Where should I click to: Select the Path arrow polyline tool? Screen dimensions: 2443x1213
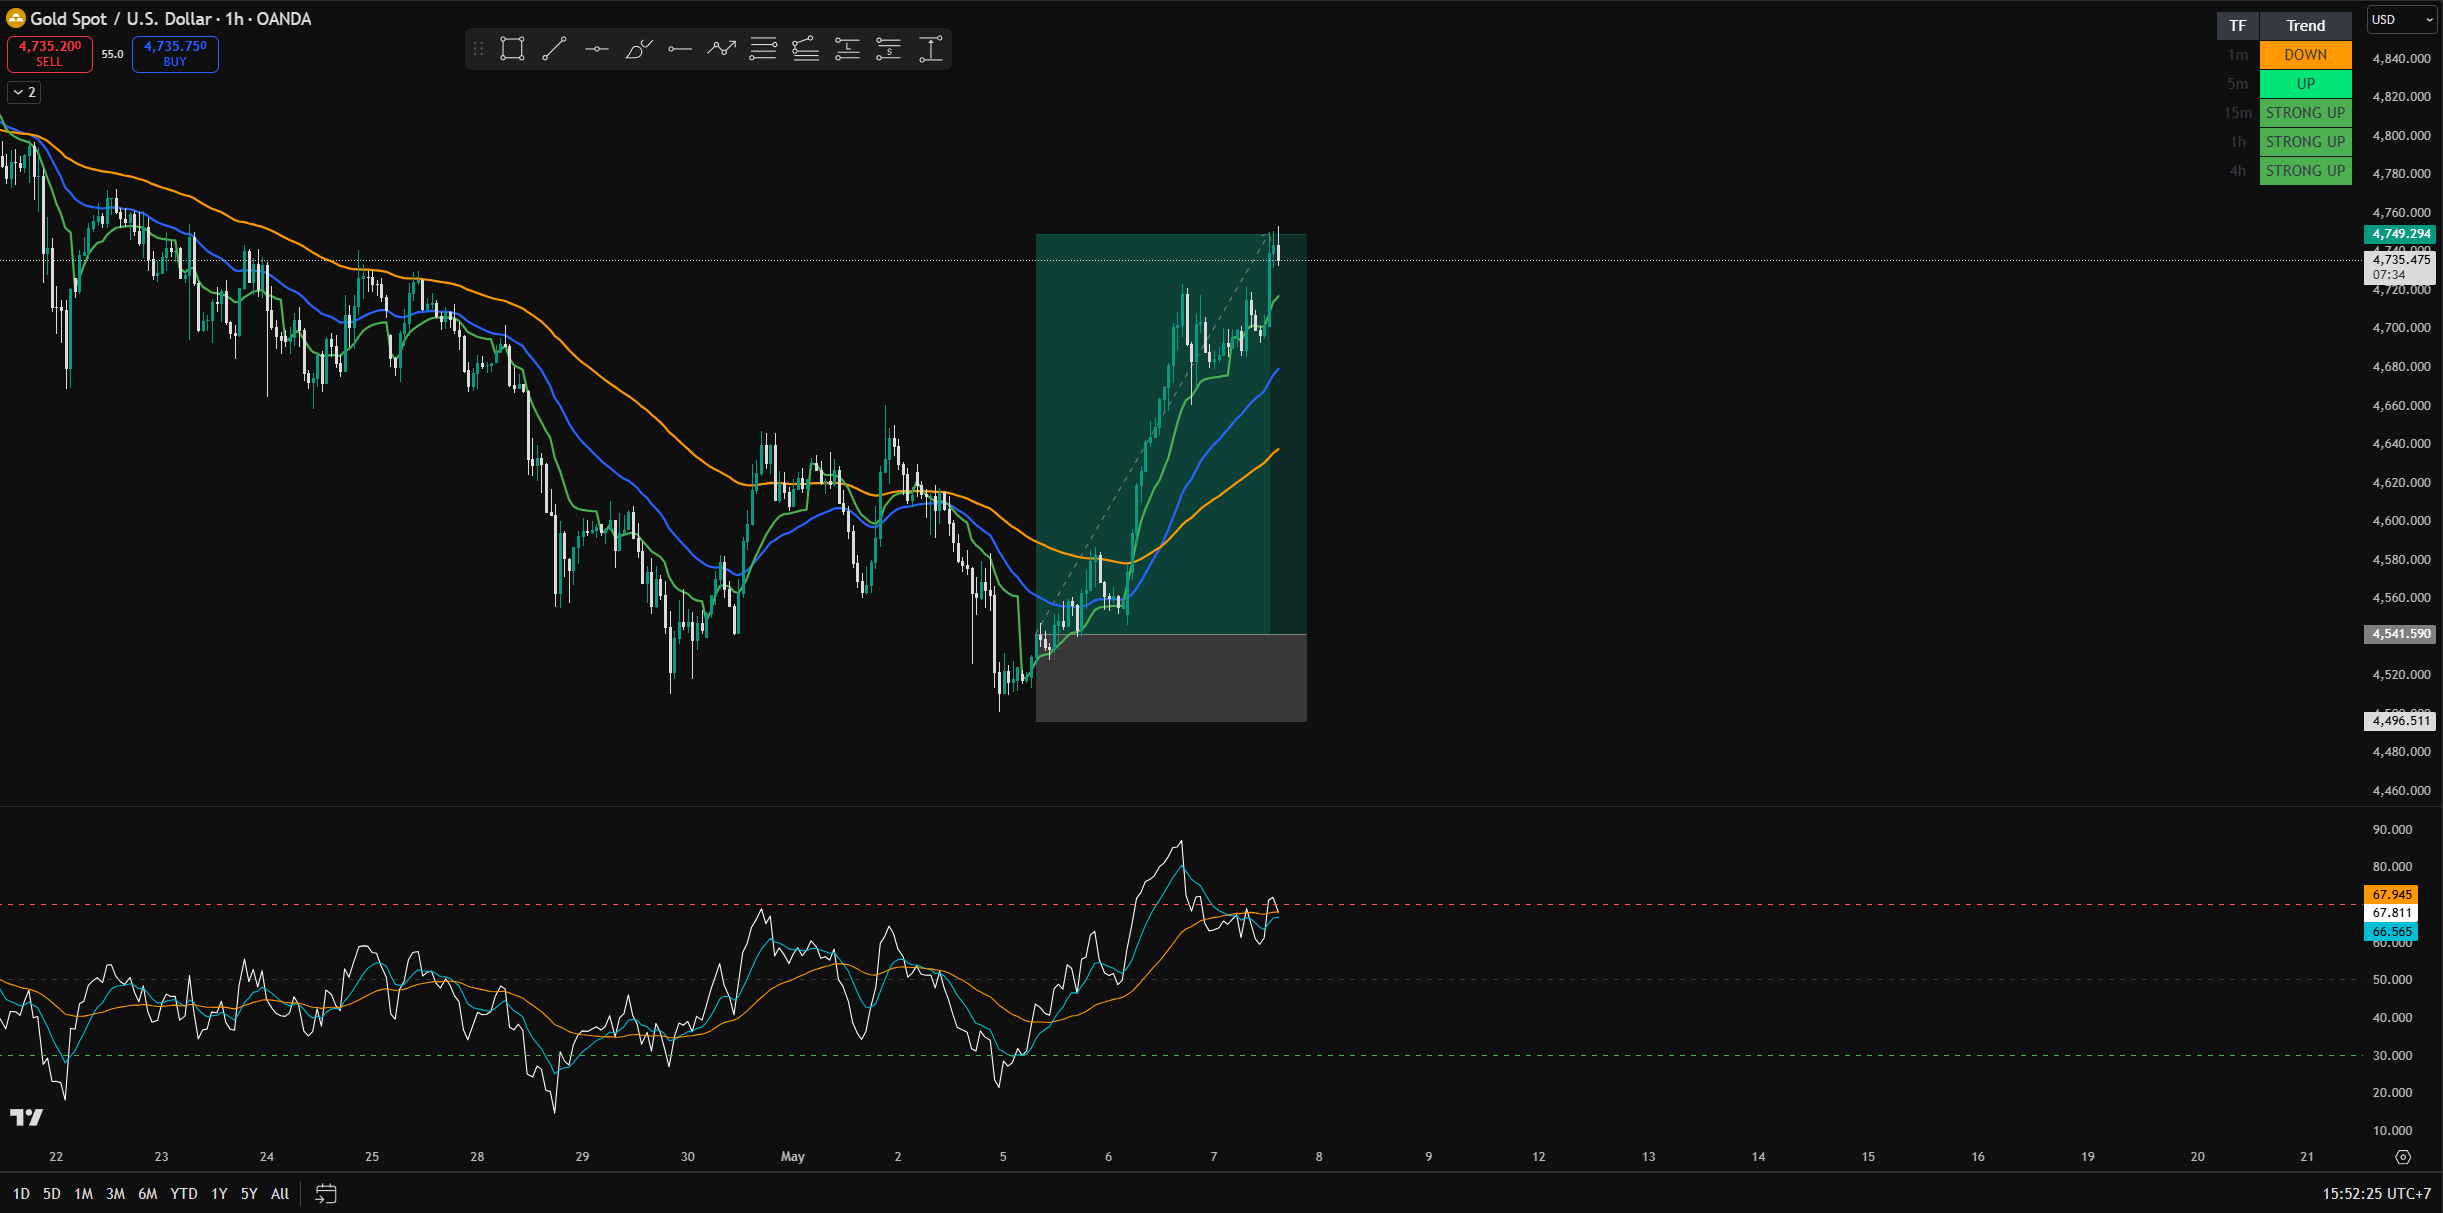[x=722, y=49]
